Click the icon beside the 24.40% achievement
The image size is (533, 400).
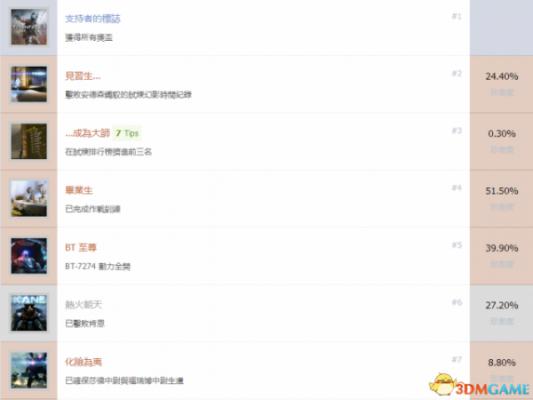(29, 84)
